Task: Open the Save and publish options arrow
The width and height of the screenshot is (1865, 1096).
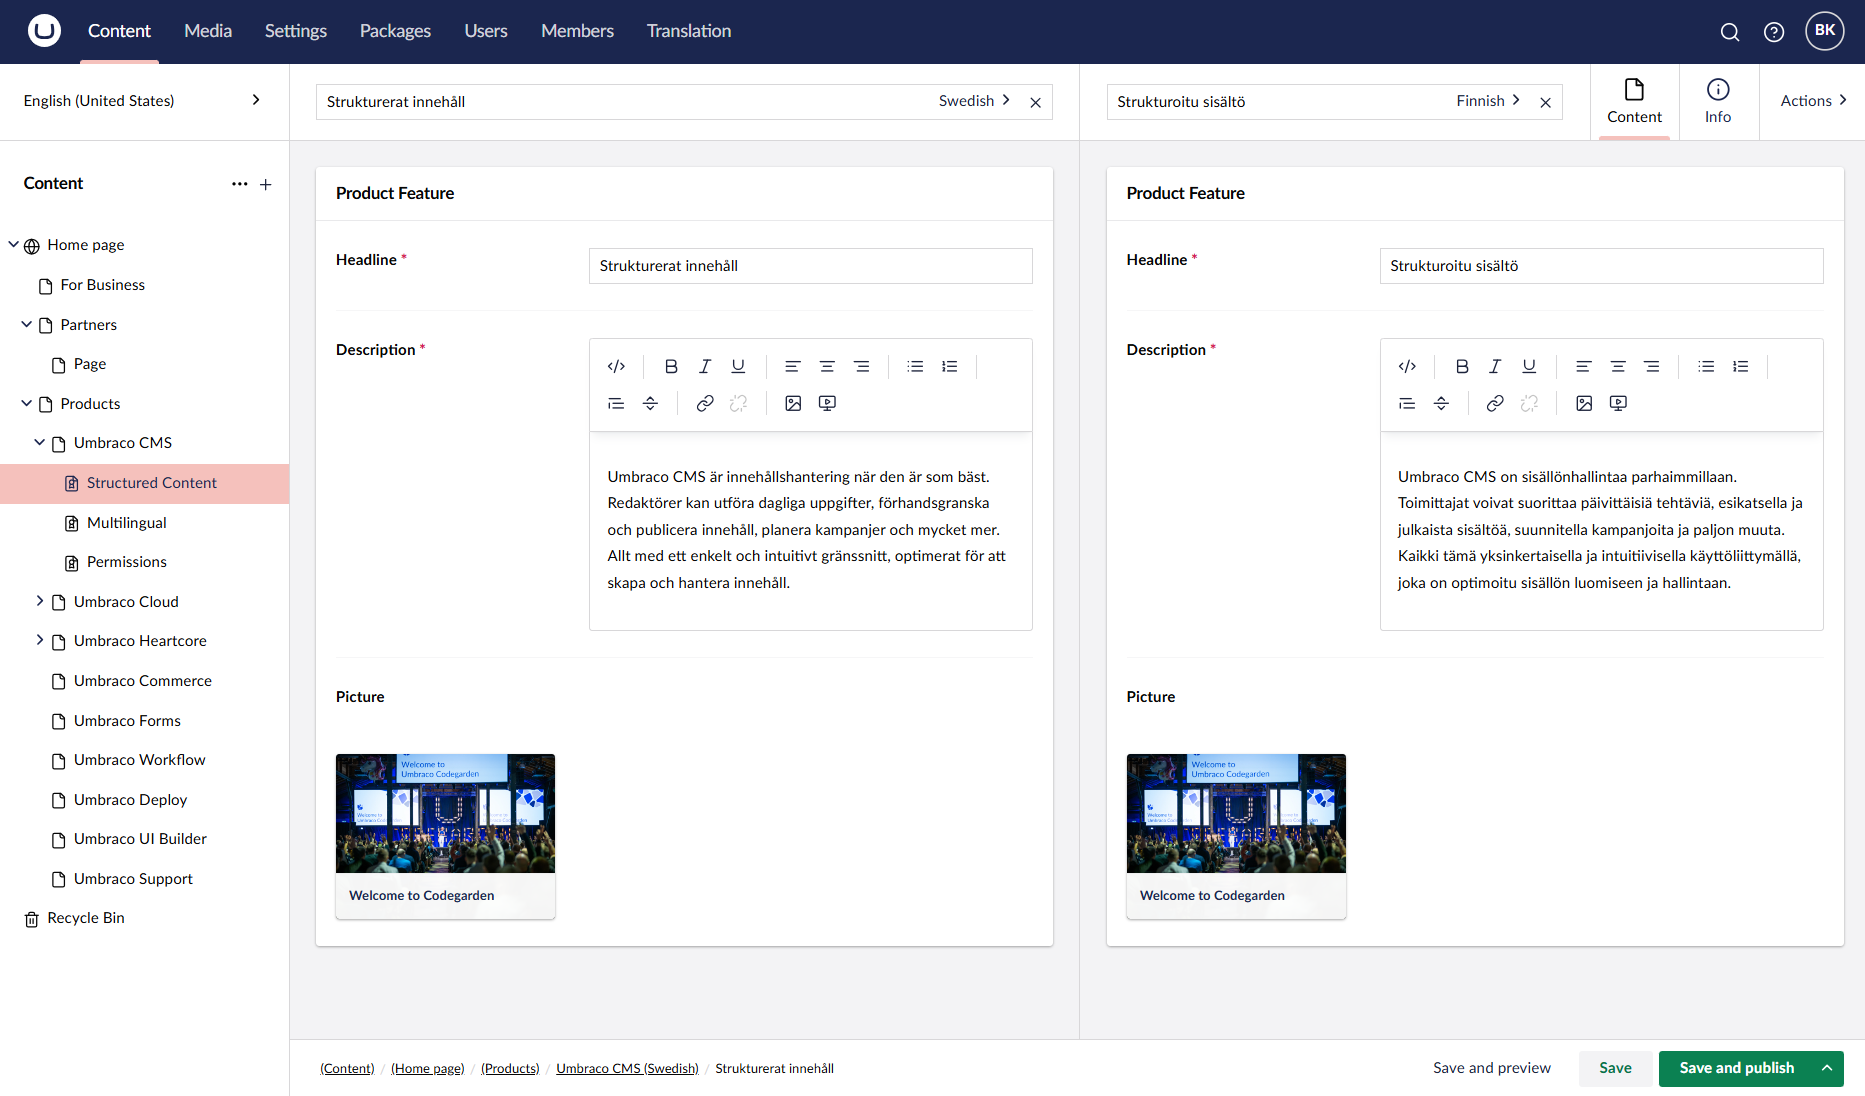Action: click(x=1827, y=1068)
